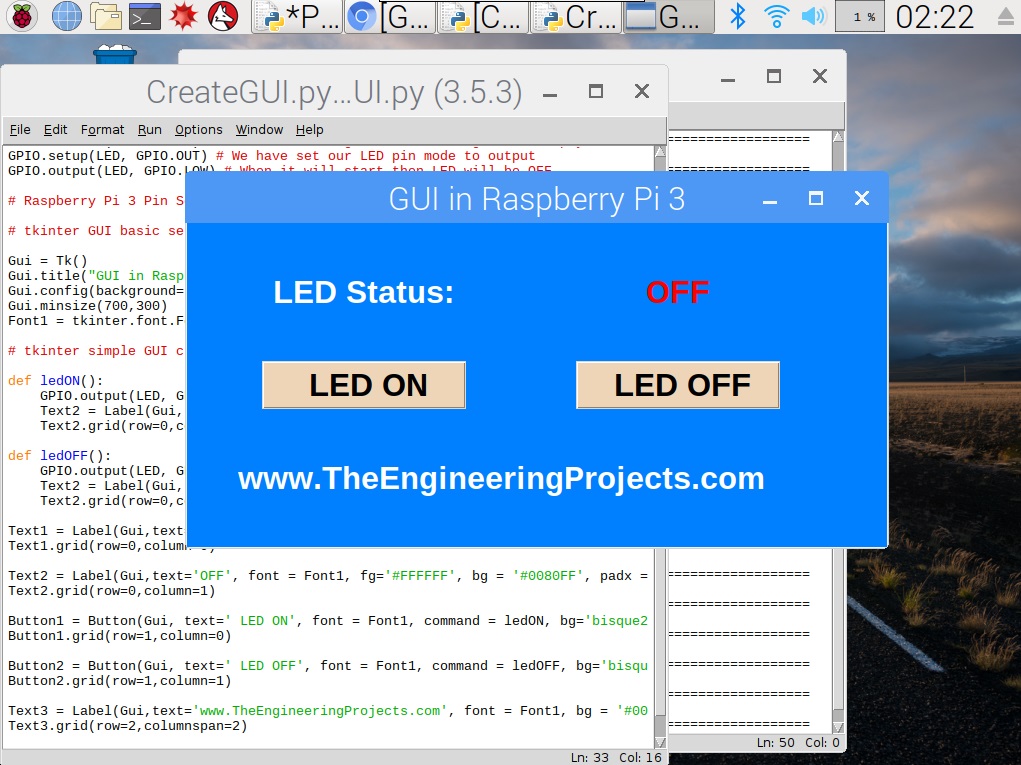The height and width of the screenshot is (765, 1021).
Task: Click the LED ON button
Action: (x=364, y=385)
